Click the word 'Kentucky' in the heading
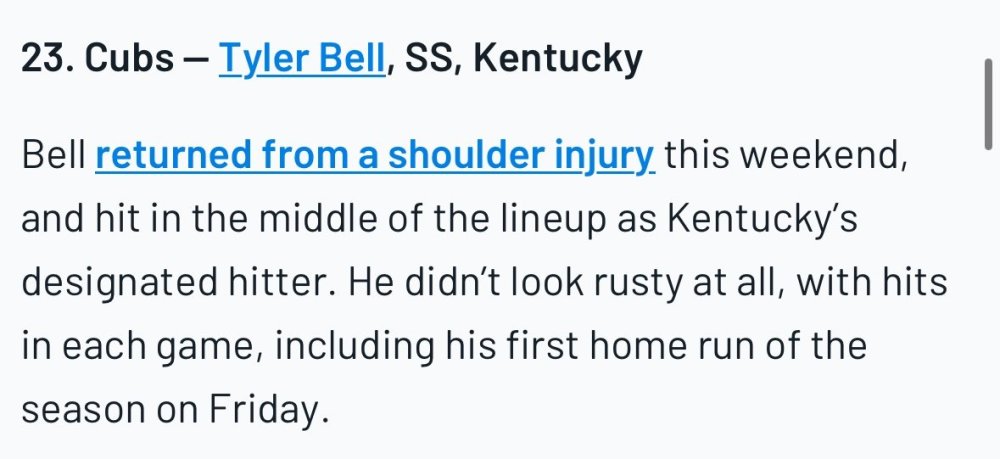Image resolution: width=1000 pixels, height=459 pixels. [557, 60]
